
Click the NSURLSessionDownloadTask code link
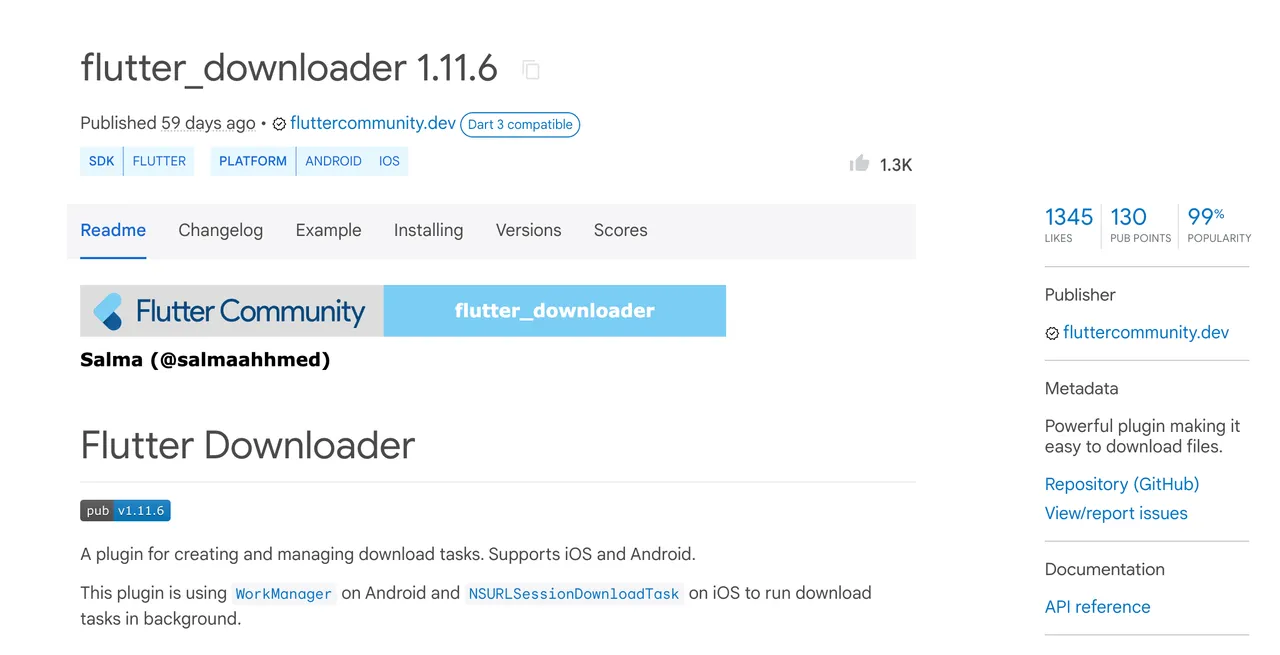click(574, 593)
